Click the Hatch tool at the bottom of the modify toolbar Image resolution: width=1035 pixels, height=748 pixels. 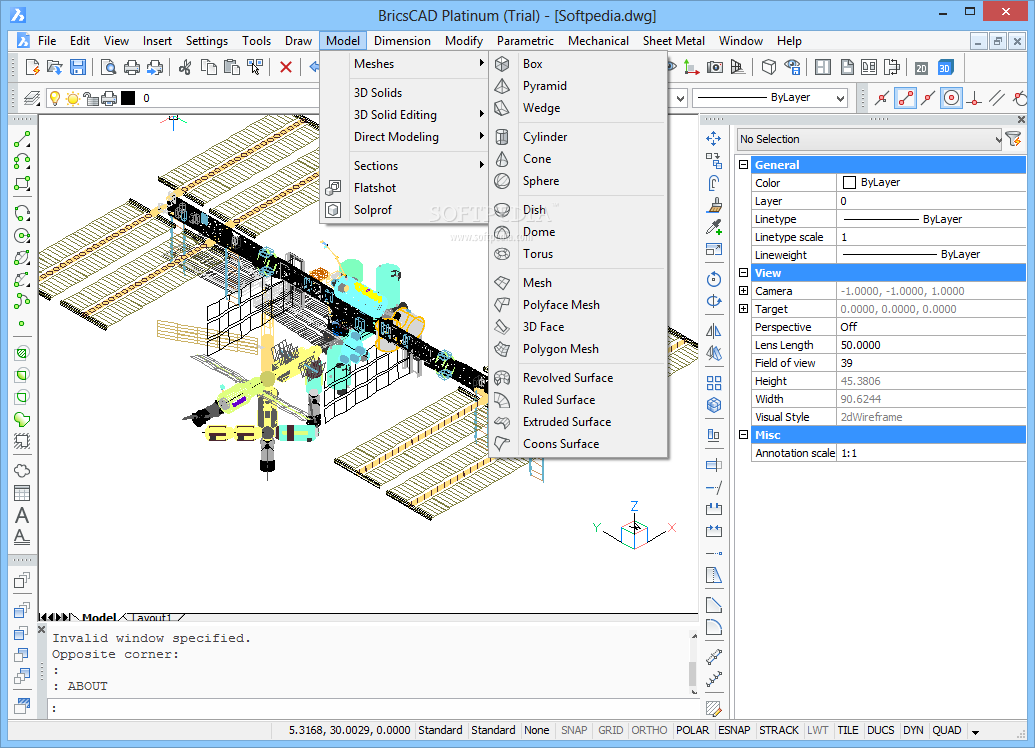click(x=714, y=708)
